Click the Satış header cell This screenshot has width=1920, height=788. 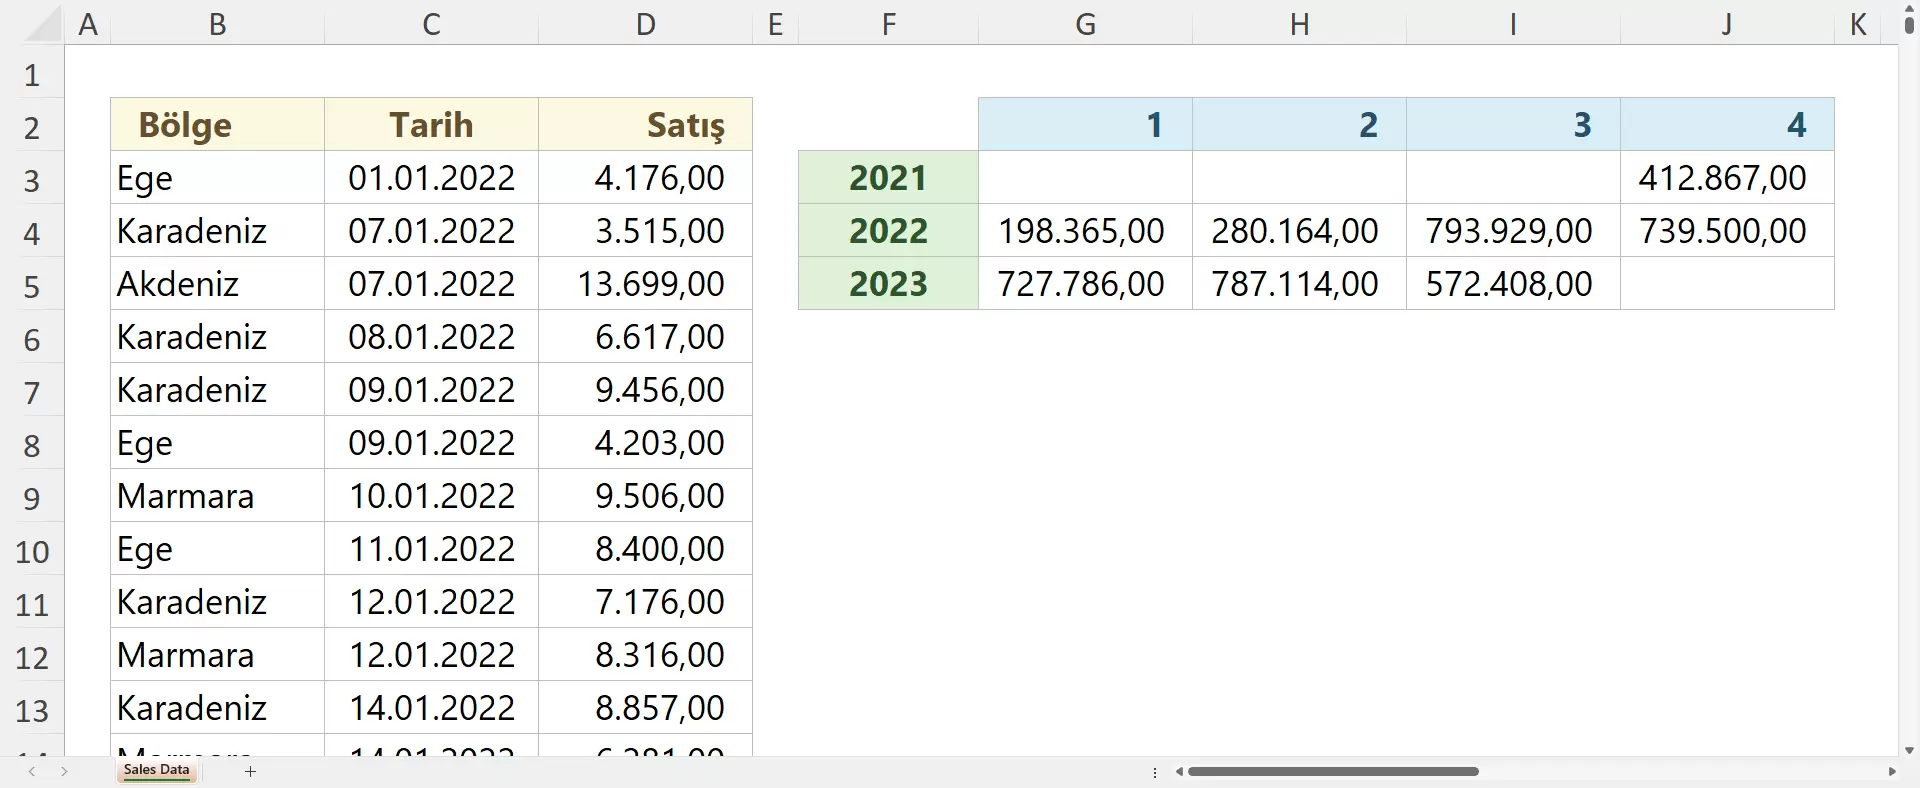click(645, 124)
